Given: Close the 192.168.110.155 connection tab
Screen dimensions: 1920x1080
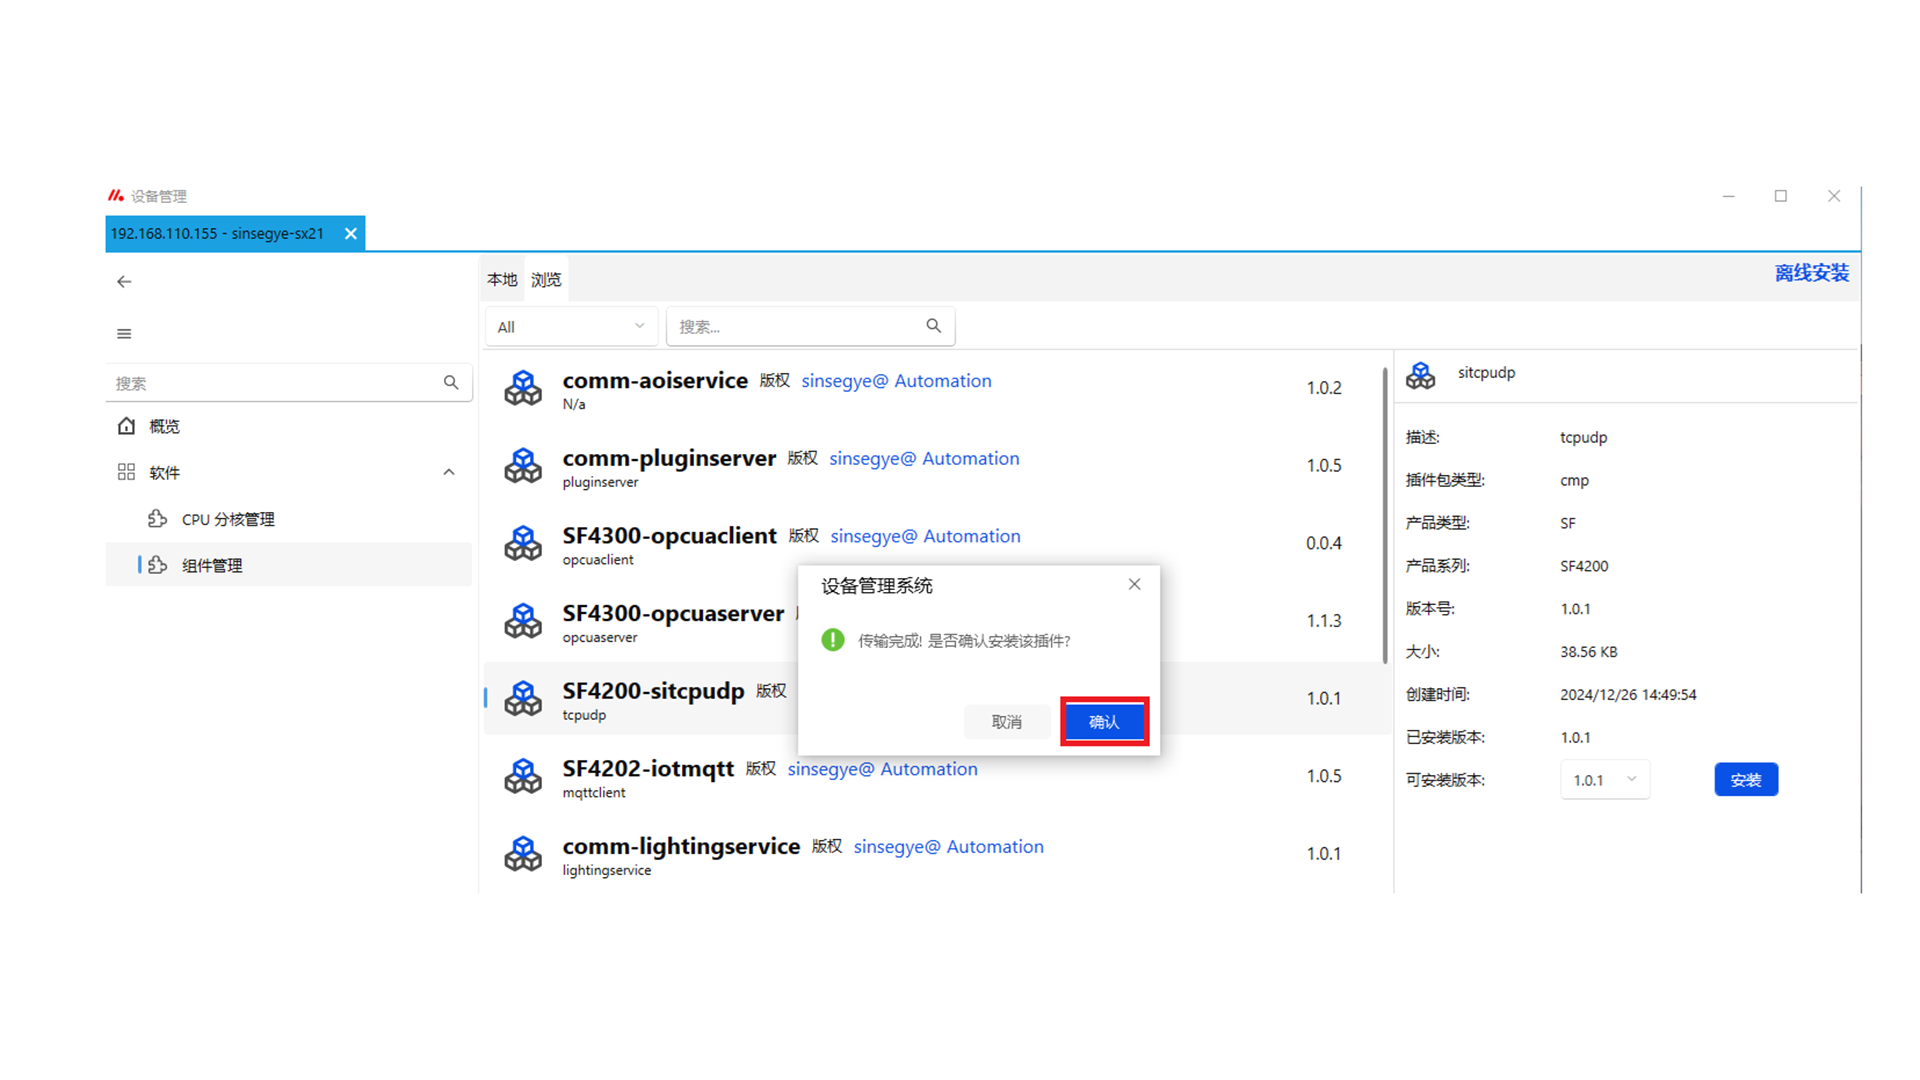Looking at the screenshot, I should click(x=351, y=234).
